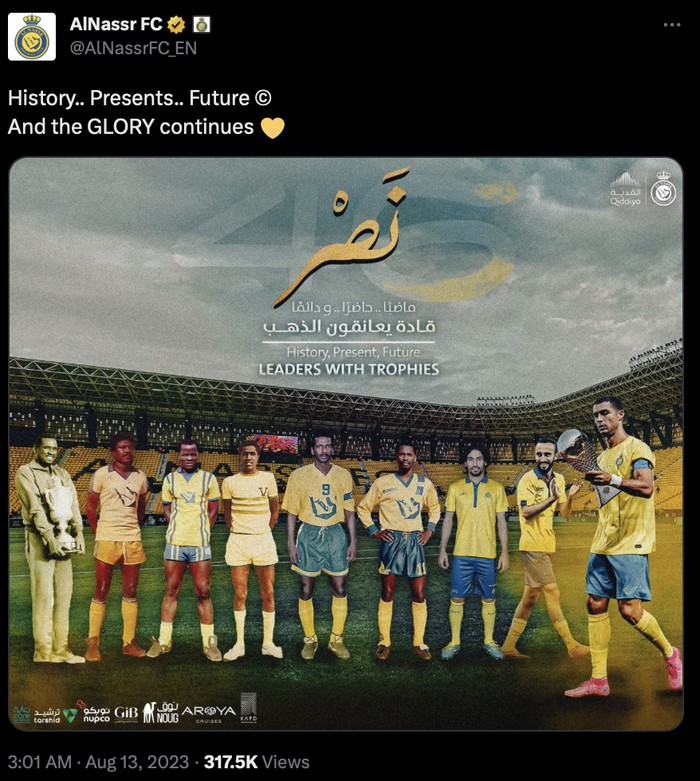Screen dimensions: 700x781
Task: Click the Al Nassr crest in the poster's top corner
Action: 663,188
